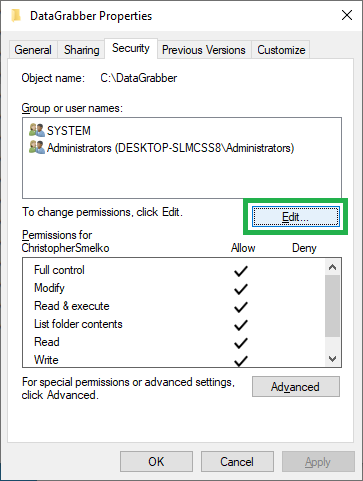Close the DataGrabber Properties dialog
The width and height of the screenshot is (363, 481).
[347, 15]
